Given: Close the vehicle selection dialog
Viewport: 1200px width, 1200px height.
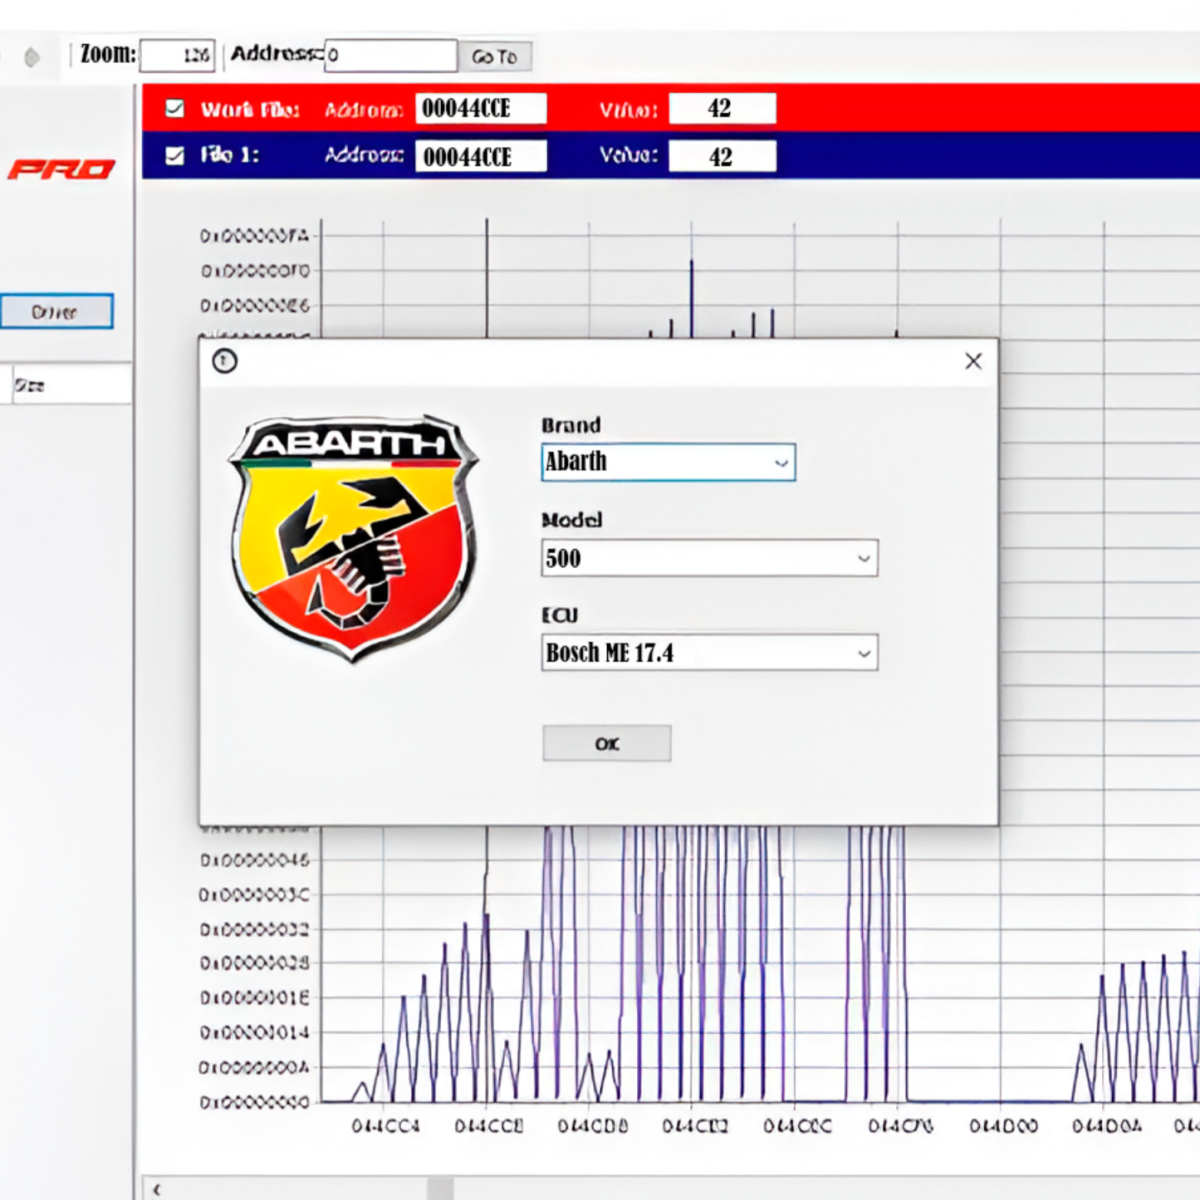Looking at the screenshot, I should pos(972,361).
